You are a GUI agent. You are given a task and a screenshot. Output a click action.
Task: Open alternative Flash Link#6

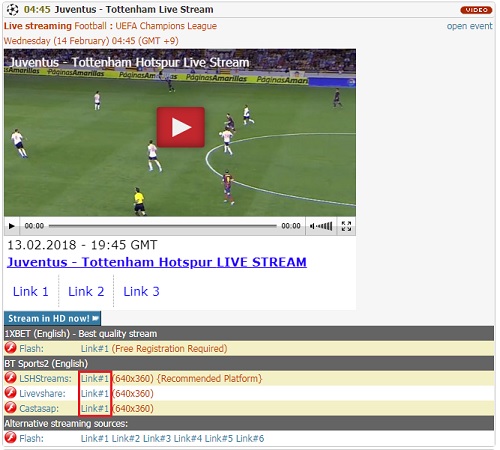point(250,438)
